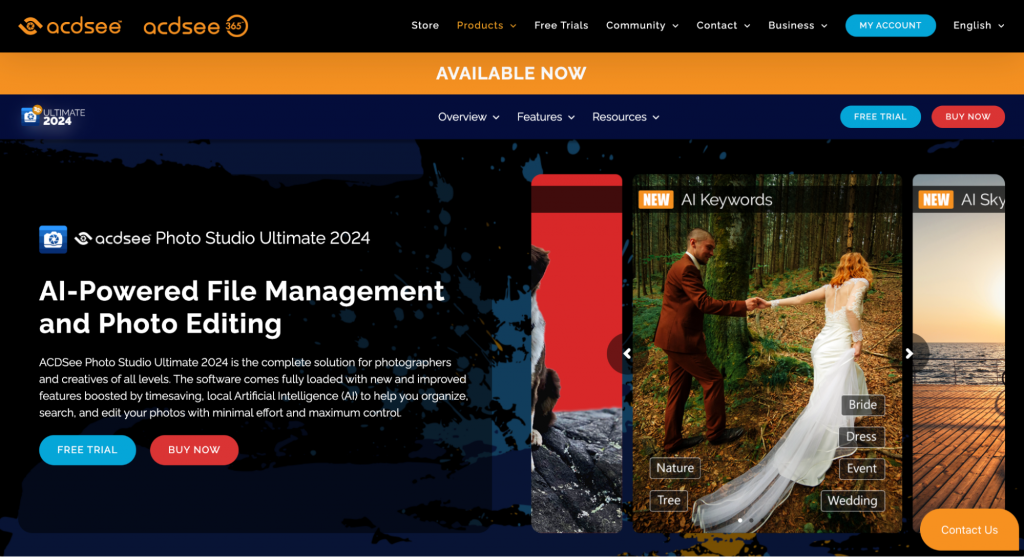Image resolution: width=1024 pixels, height=557 pixels.
Task: Click the Tree keyword tag
Action: click(669, 501)
